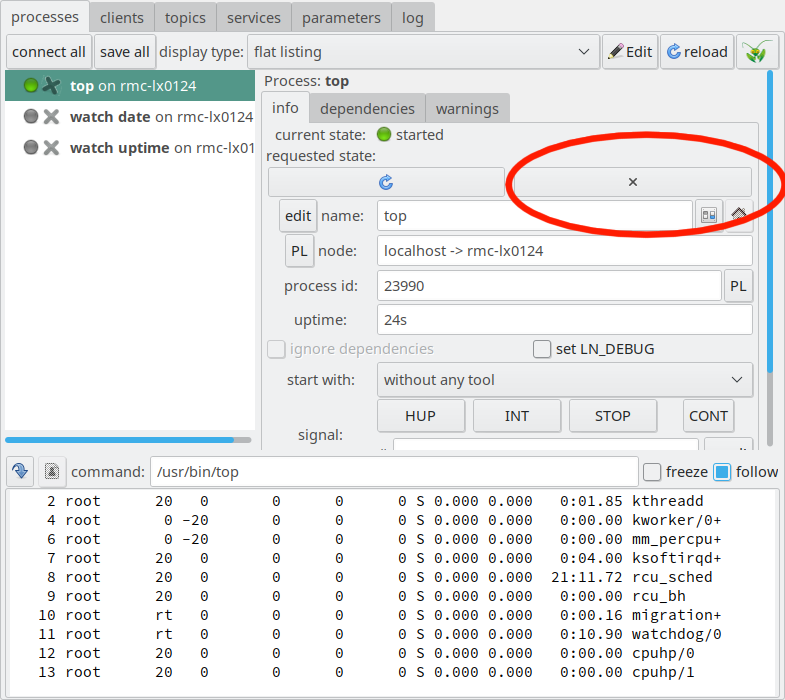Click grey status dot of watch date
This screenshot has width=785, height=700.
(x=31, y=117)
